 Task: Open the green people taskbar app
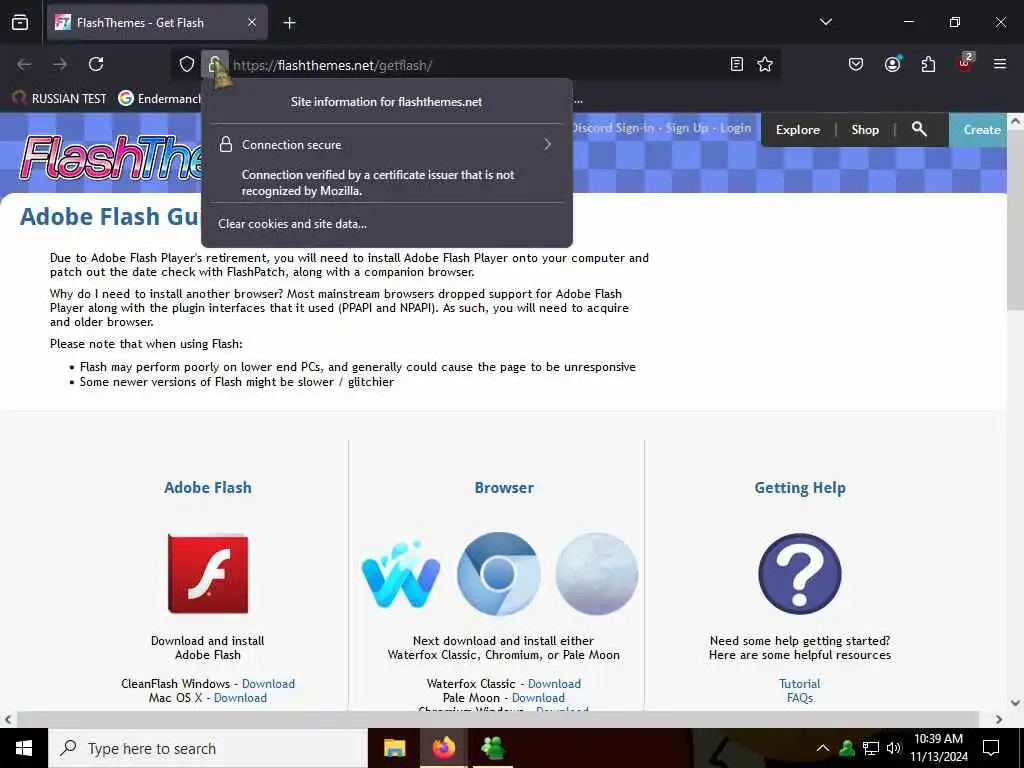tap(492, 748)
